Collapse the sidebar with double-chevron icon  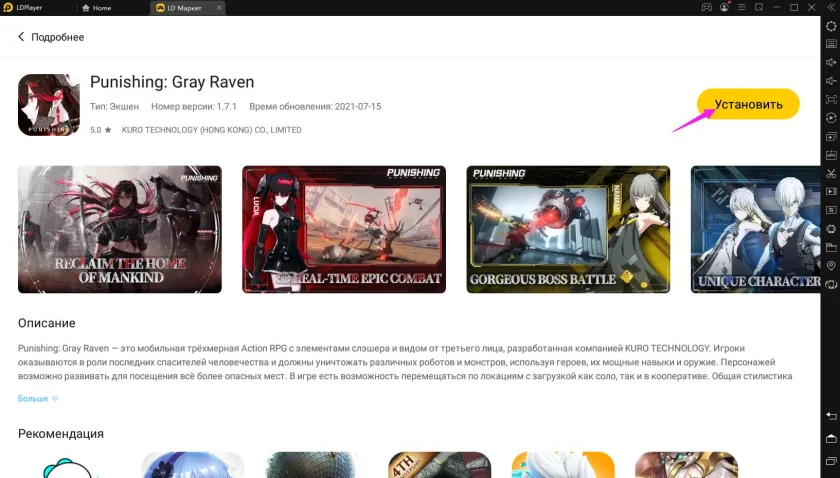831,8
